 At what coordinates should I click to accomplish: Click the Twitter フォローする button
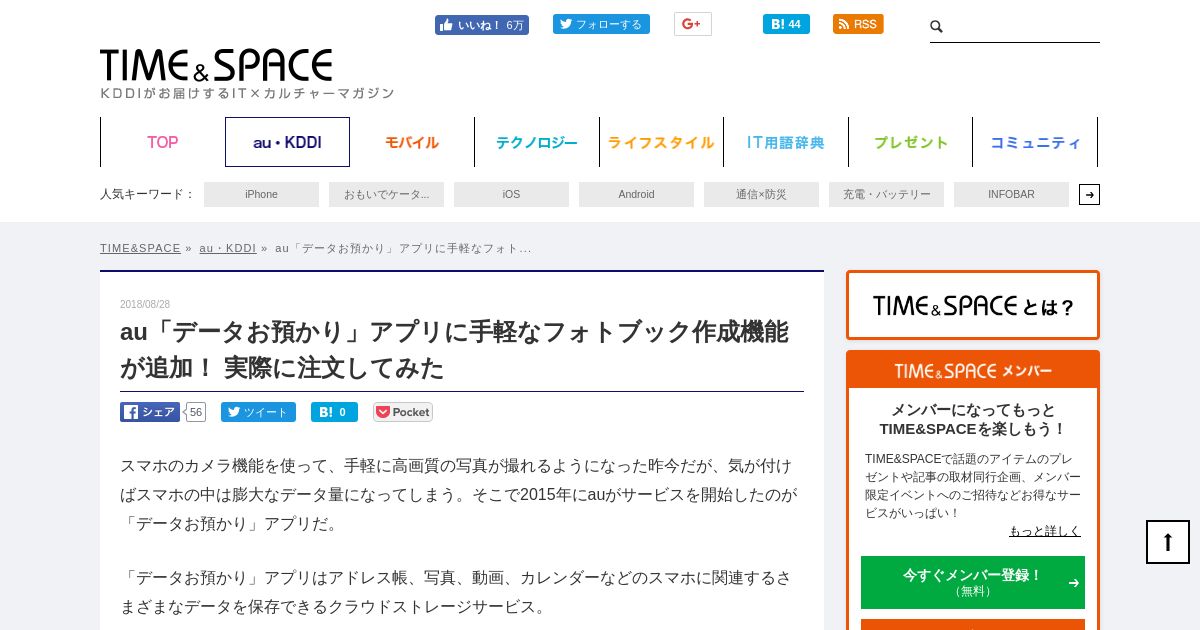601,24
